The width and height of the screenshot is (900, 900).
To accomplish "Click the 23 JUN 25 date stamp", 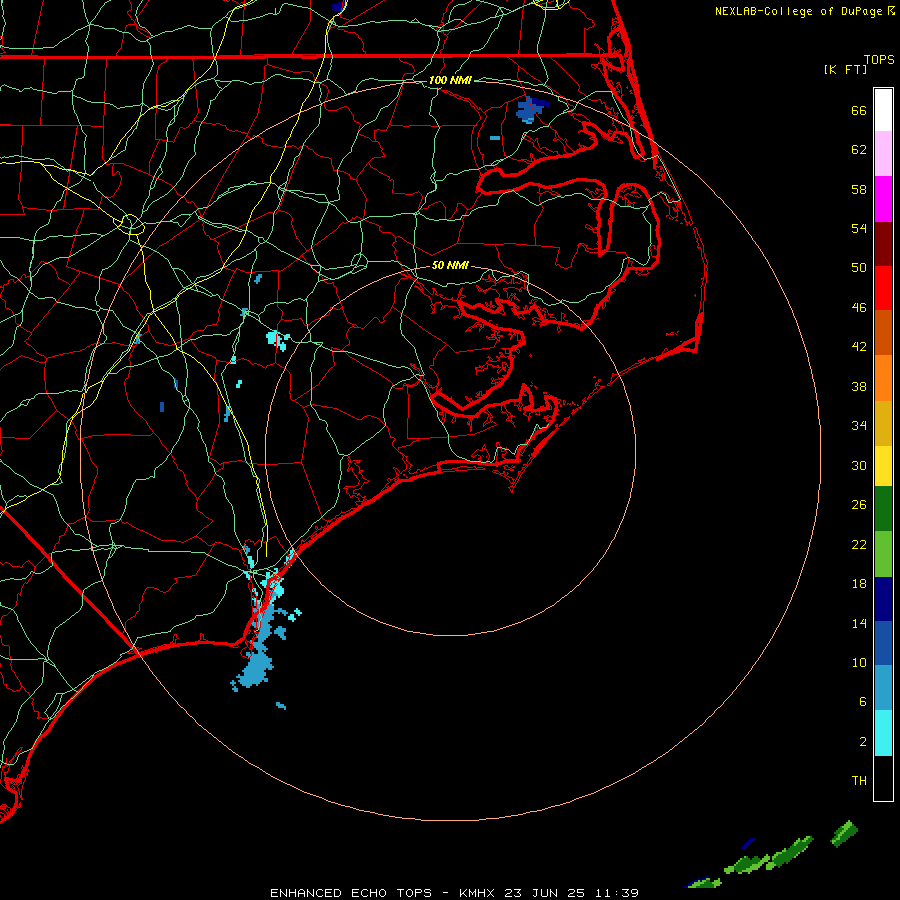I will 545,893.
